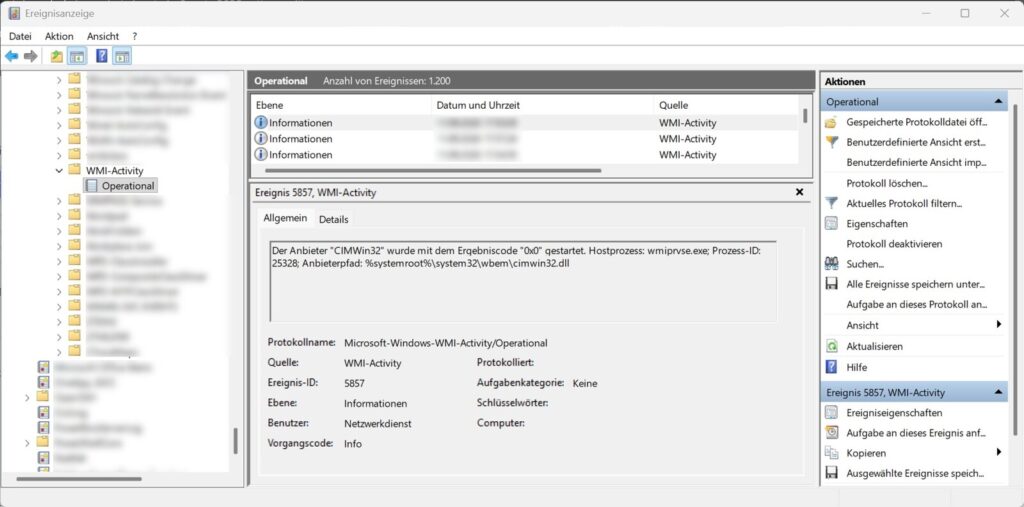The width and height of the screenshot is (1024, 507).
Task: Go back with the blue left arrow
Action: click(x=11, y=57)
